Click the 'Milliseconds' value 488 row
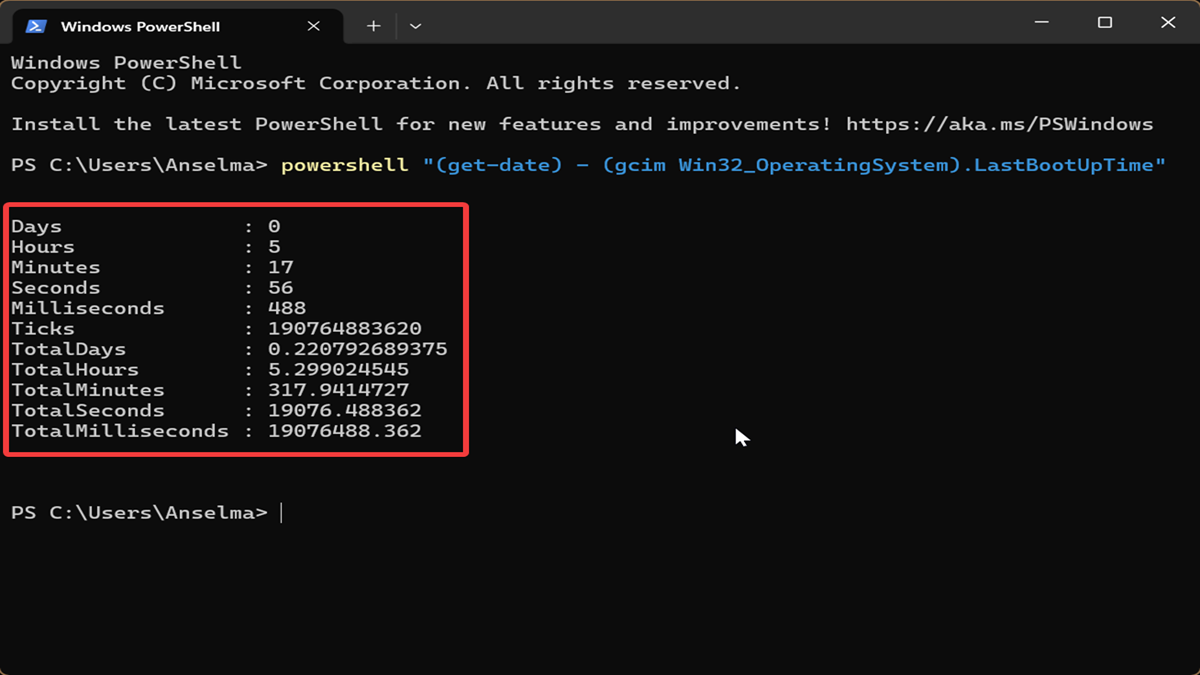The height and width of the screenshot is (675, 1200). pos(159,308)
